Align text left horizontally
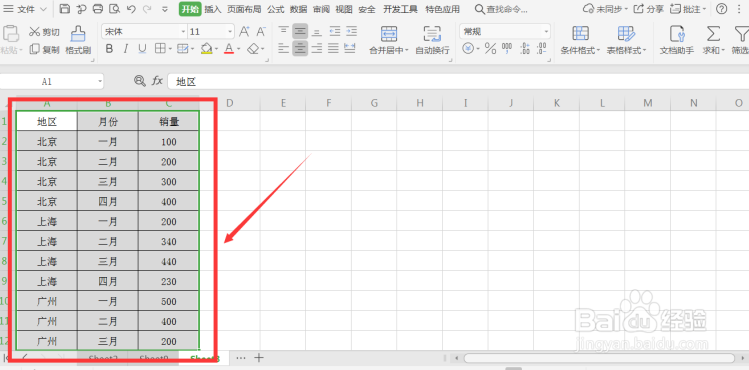The height and width of the screenshot is (370, 749). pyautogui.click(x=284, y=48)
